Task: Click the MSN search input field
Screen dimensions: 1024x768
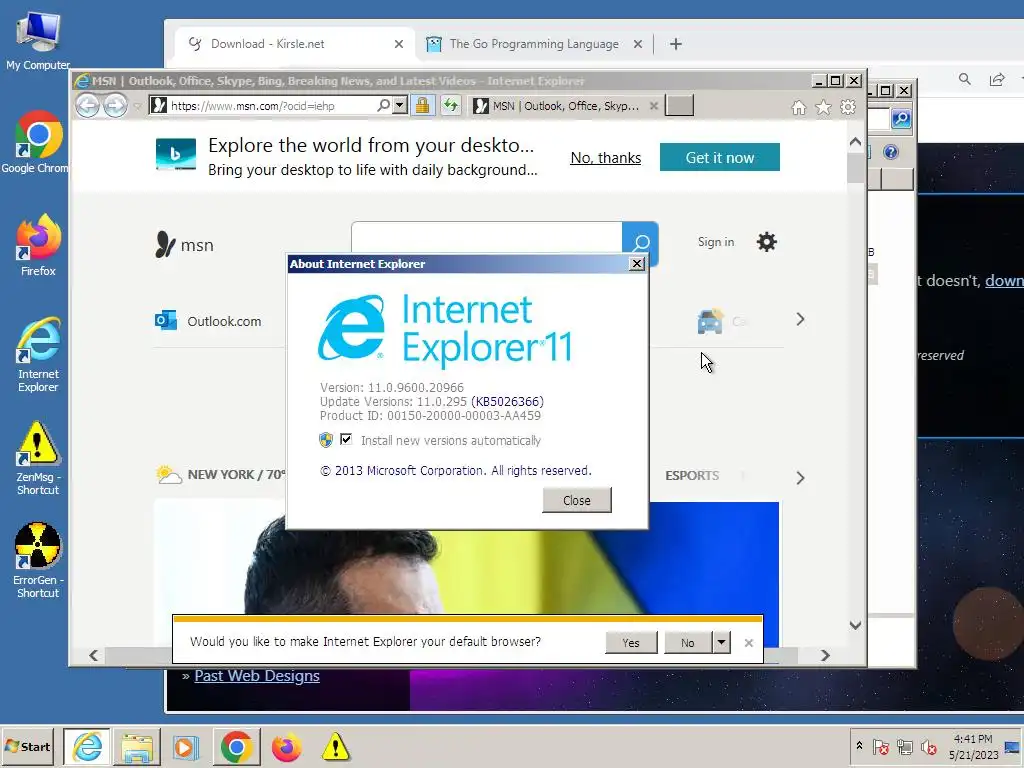Action: (487, 238)
